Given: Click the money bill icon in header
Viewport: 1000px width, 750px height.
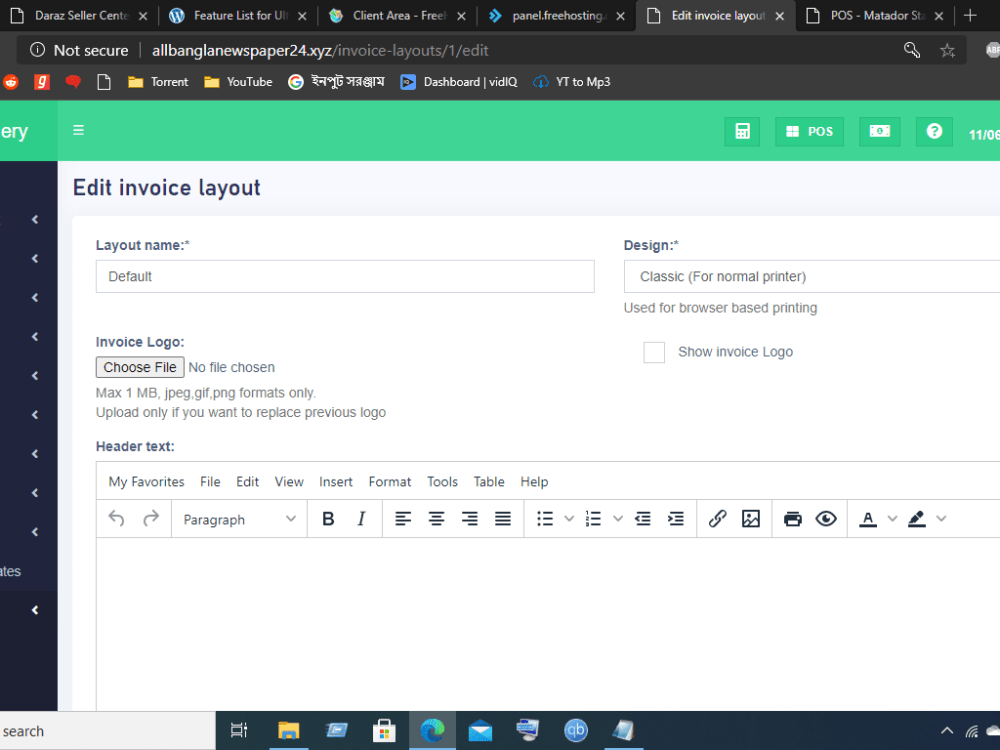Looking at the screenshot, I should (879, 131).
